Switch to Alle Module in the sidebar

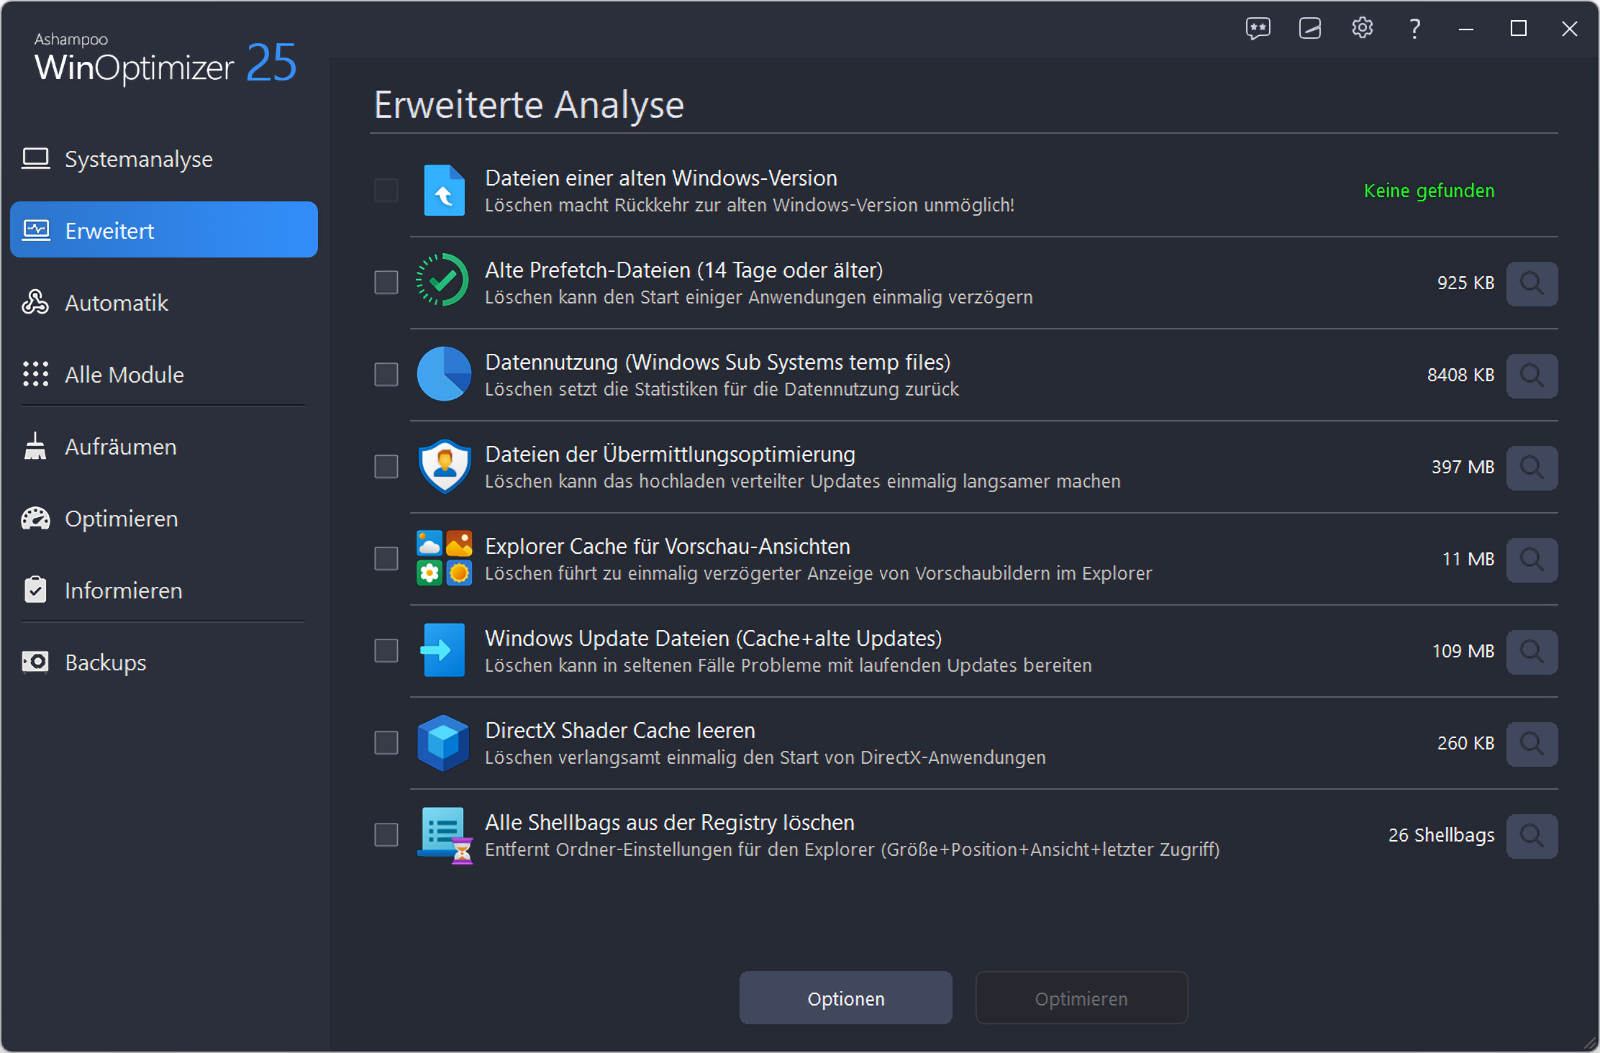(x=124, y=375)
